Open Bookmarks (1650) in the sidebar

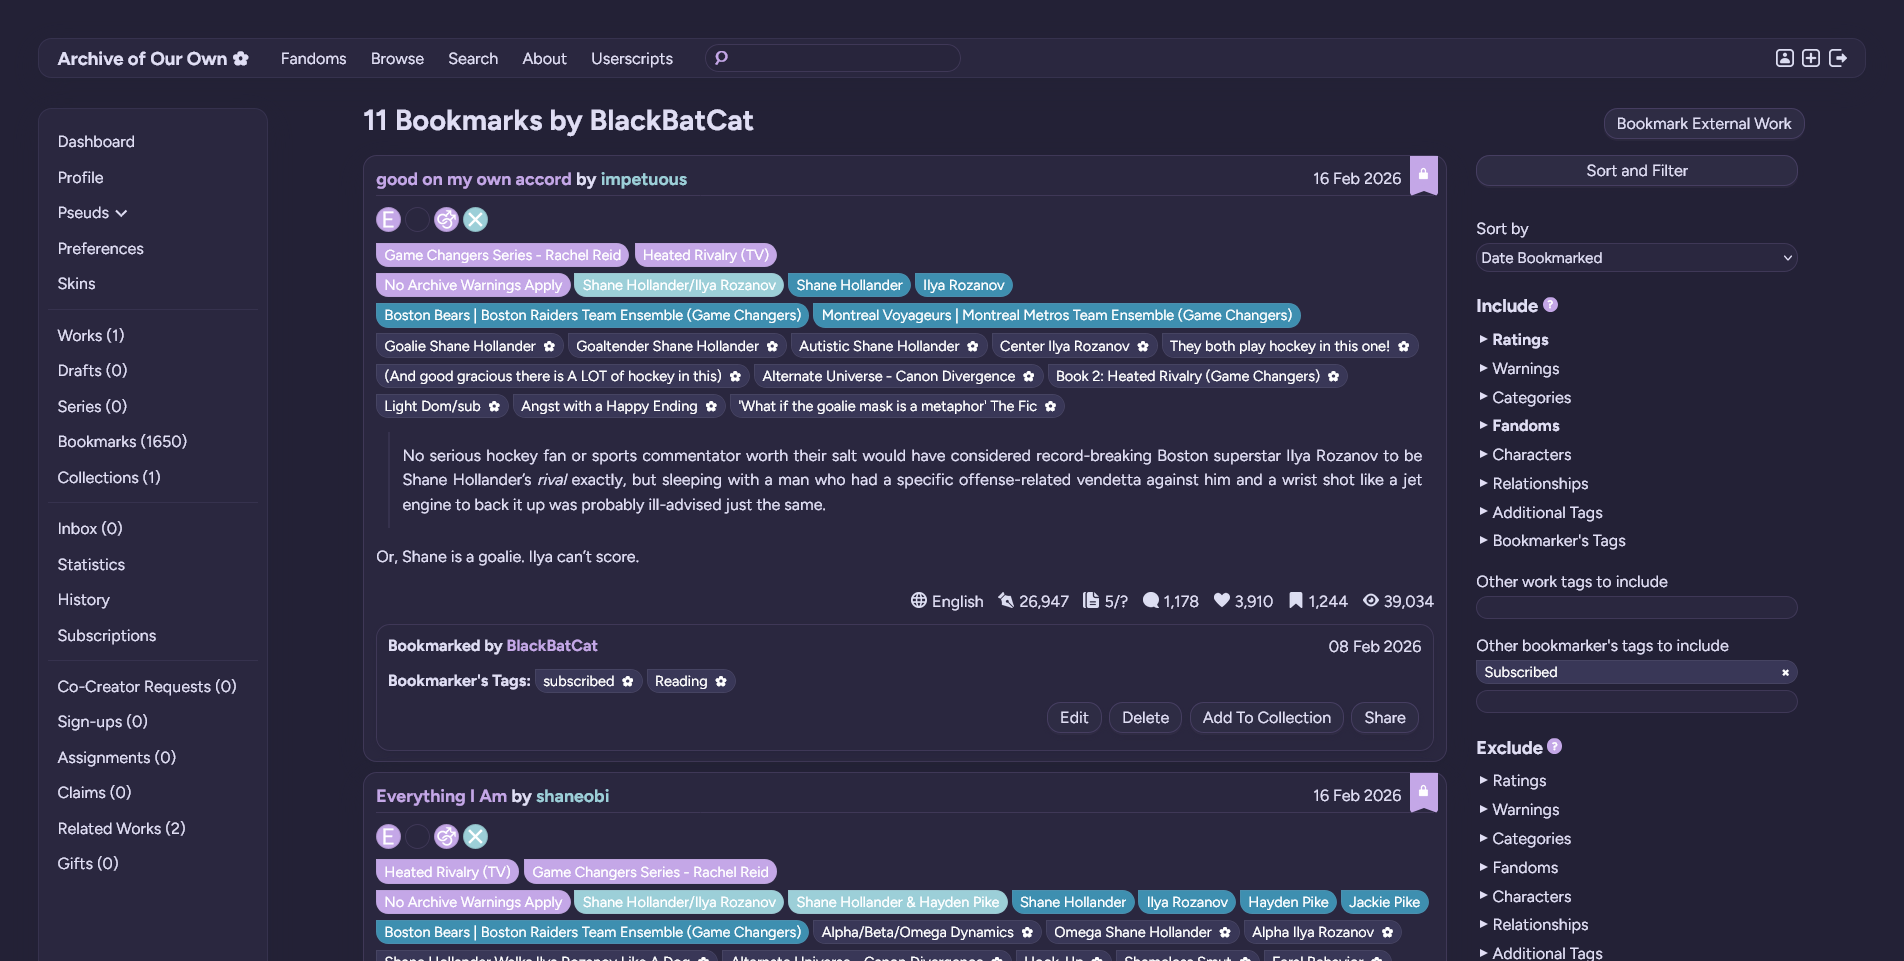tap(122, 442)
